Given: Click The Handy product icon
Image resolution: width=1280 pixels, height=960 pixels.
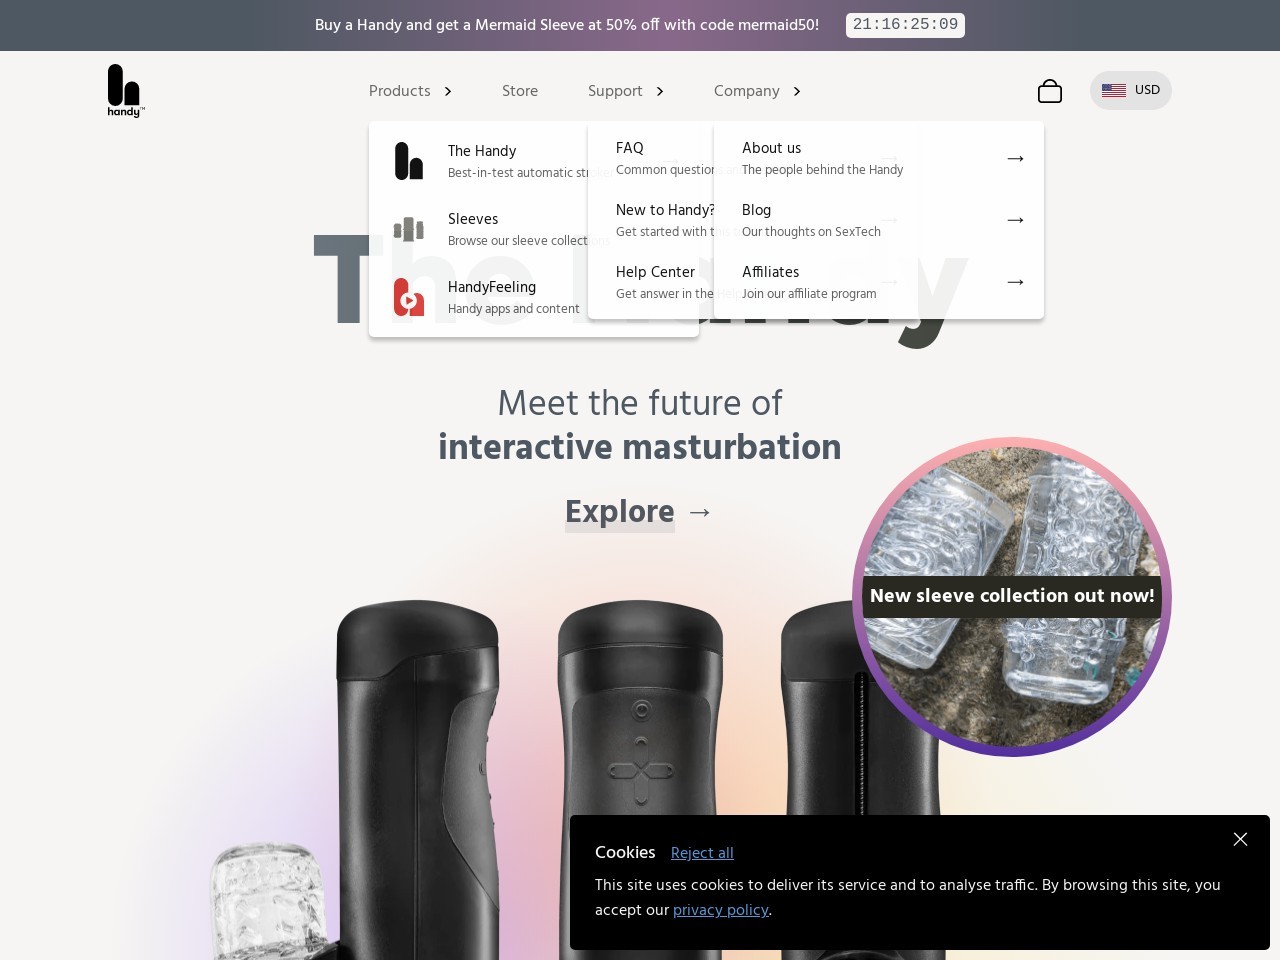Looking at the screenshot, I should (x=408, y=161).
